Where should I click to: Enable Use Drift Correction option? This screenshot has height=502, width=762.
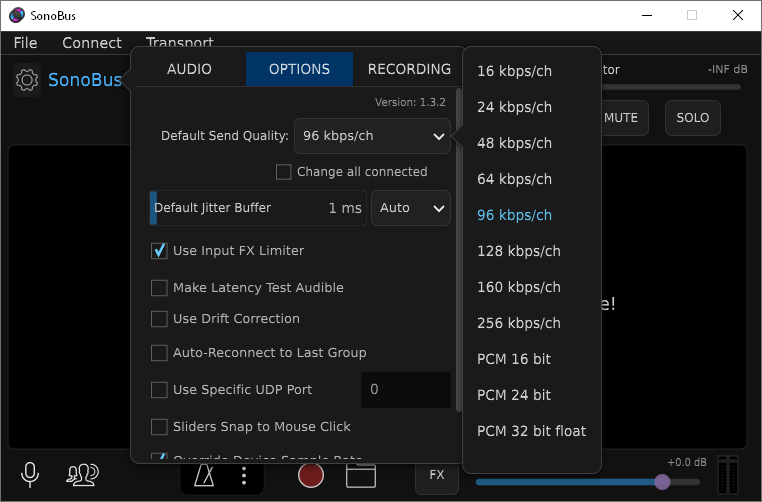(x=159, y=319)
